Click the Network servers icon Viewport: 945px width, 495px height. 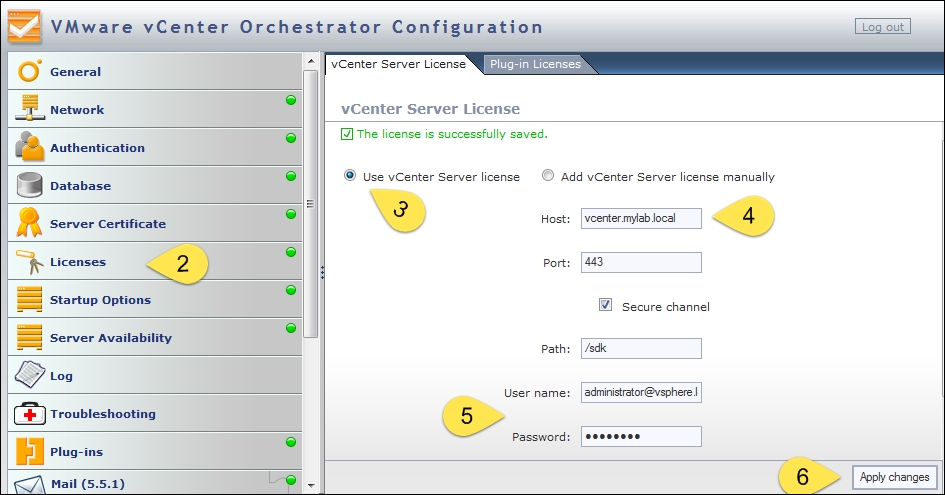point(30,109)
